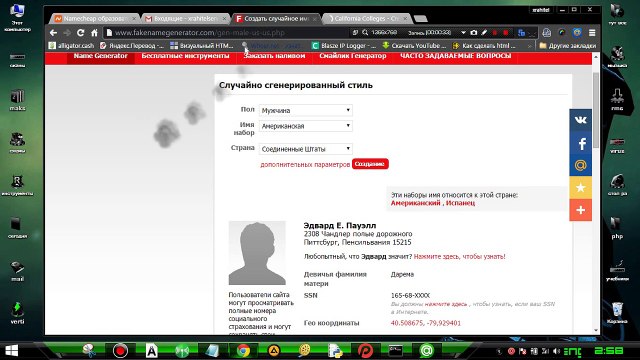Open the Имя набор dropdown showing Американская
Screen dimensions: 640x360
coord(305,126)
